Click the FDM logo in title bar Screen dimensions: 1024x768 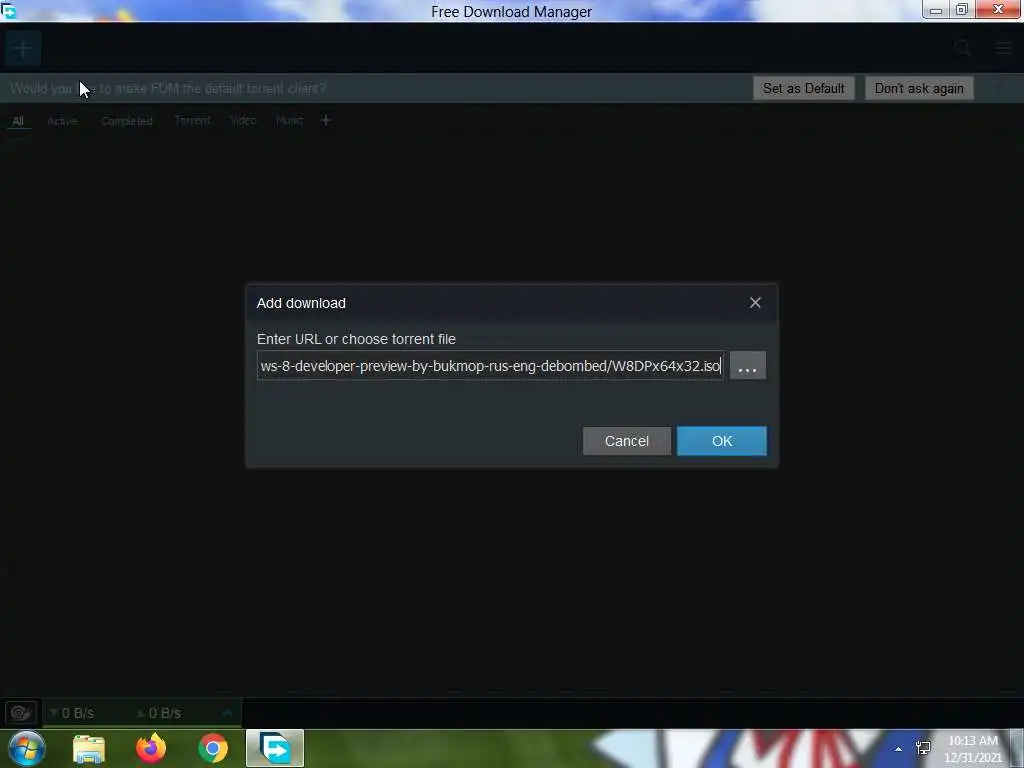coord(8,10)
